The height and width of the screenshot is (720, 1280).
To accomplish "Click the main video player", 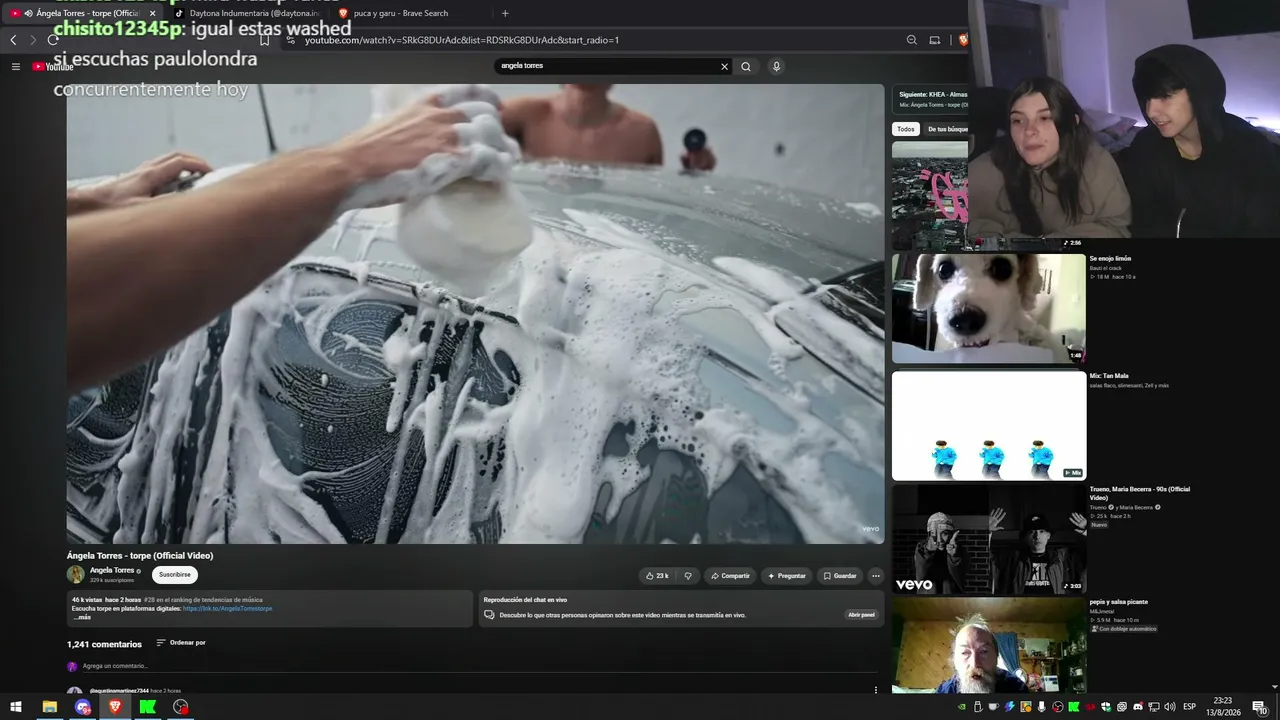I will tap(475, 313).
